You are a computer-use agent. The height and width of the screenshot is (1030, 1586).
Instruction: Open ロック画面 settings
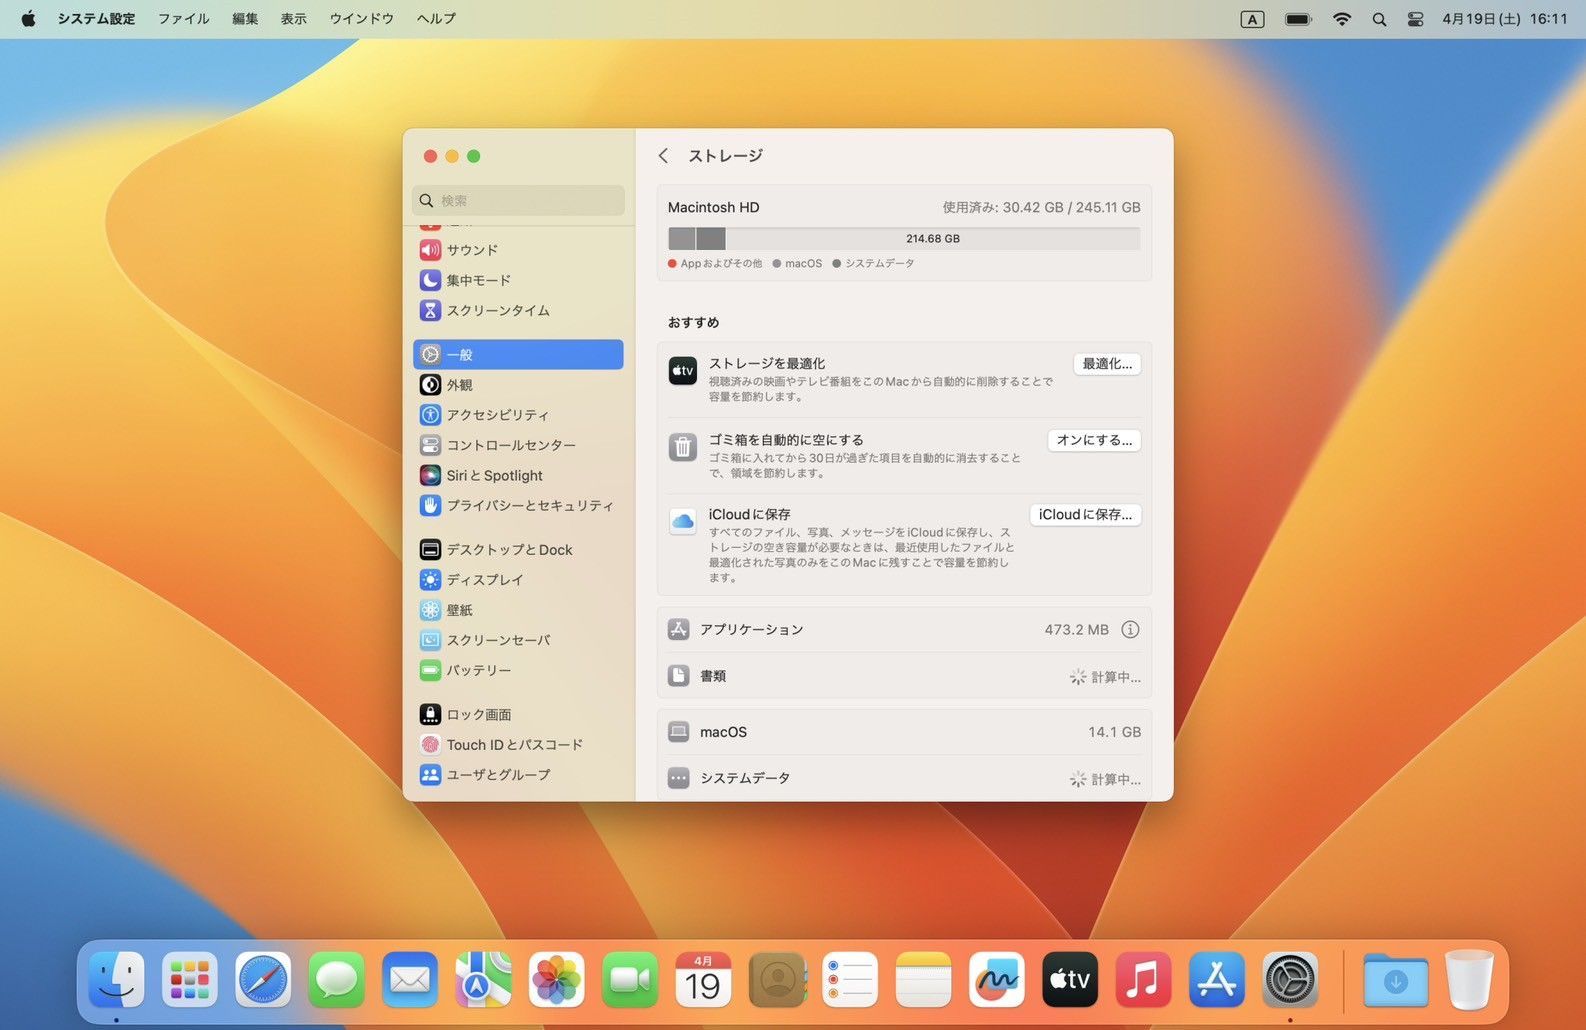point(518,714)
